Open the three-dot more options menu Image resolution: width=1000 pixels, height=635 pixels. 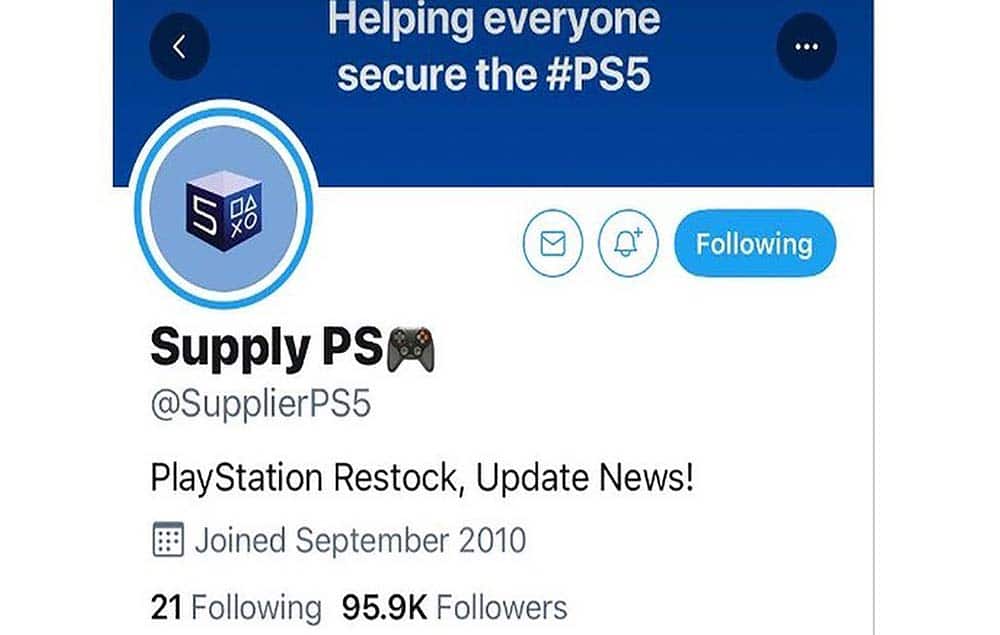[807, 47]
